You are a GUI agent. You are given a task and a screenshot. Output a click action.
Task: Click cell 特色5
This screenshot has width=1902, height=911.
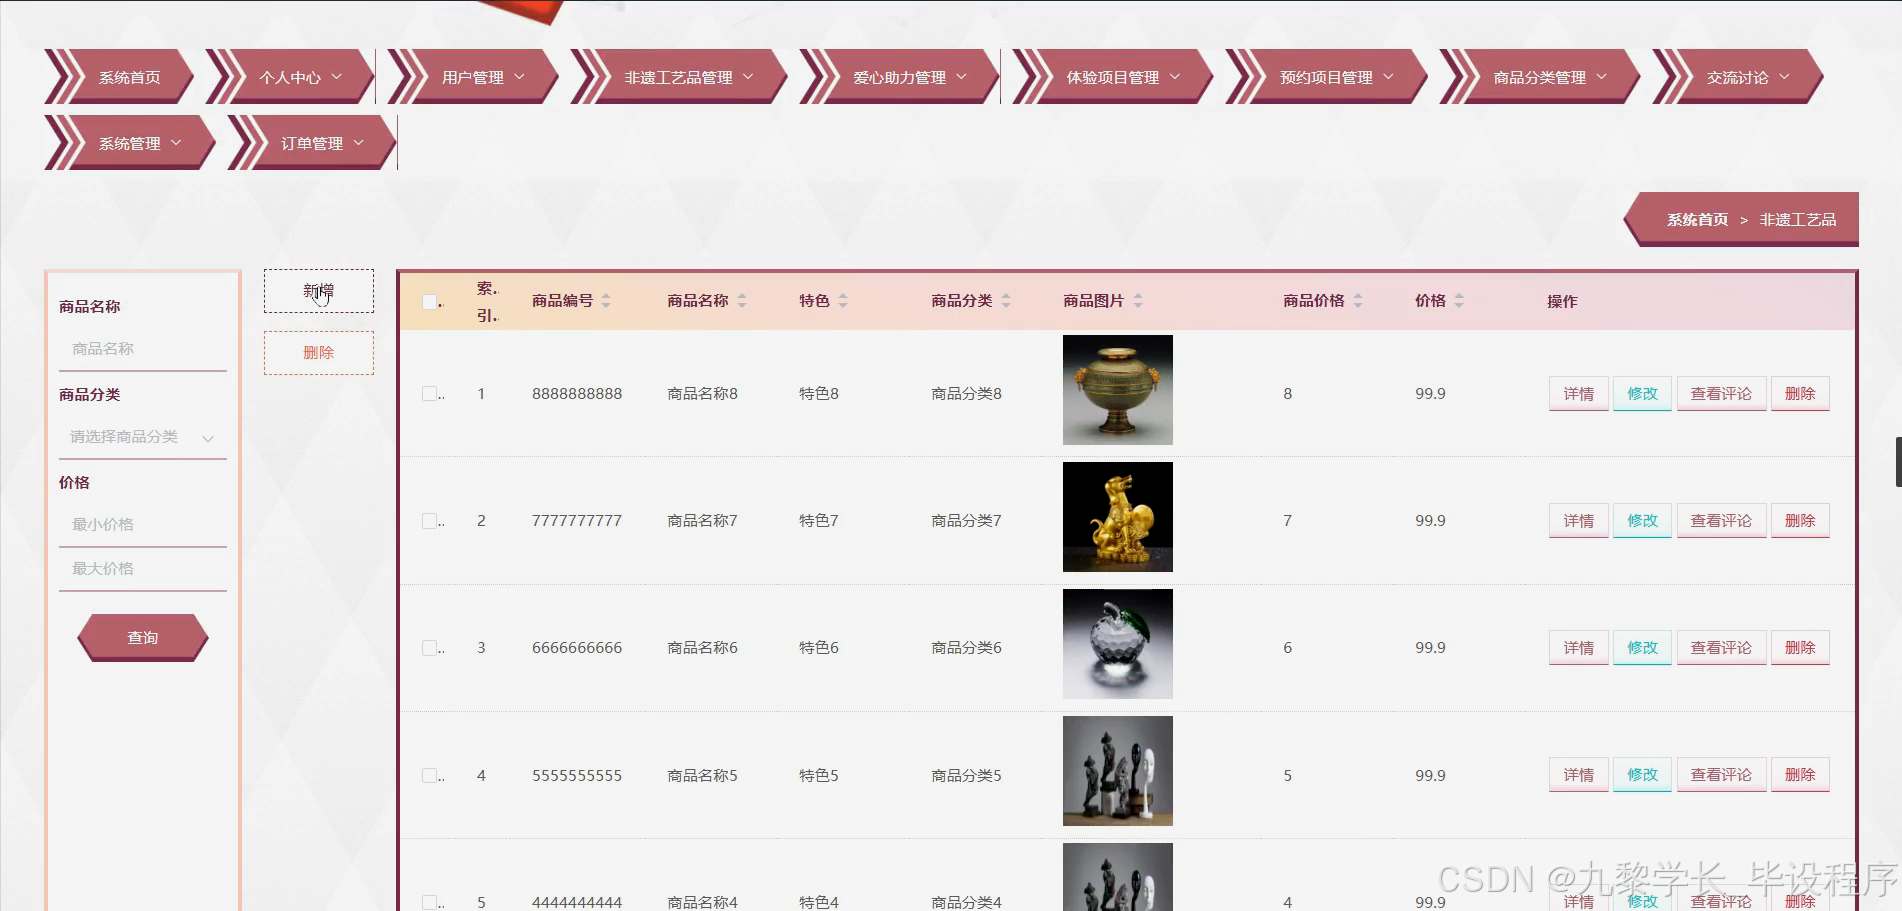[x=819, y=775]
